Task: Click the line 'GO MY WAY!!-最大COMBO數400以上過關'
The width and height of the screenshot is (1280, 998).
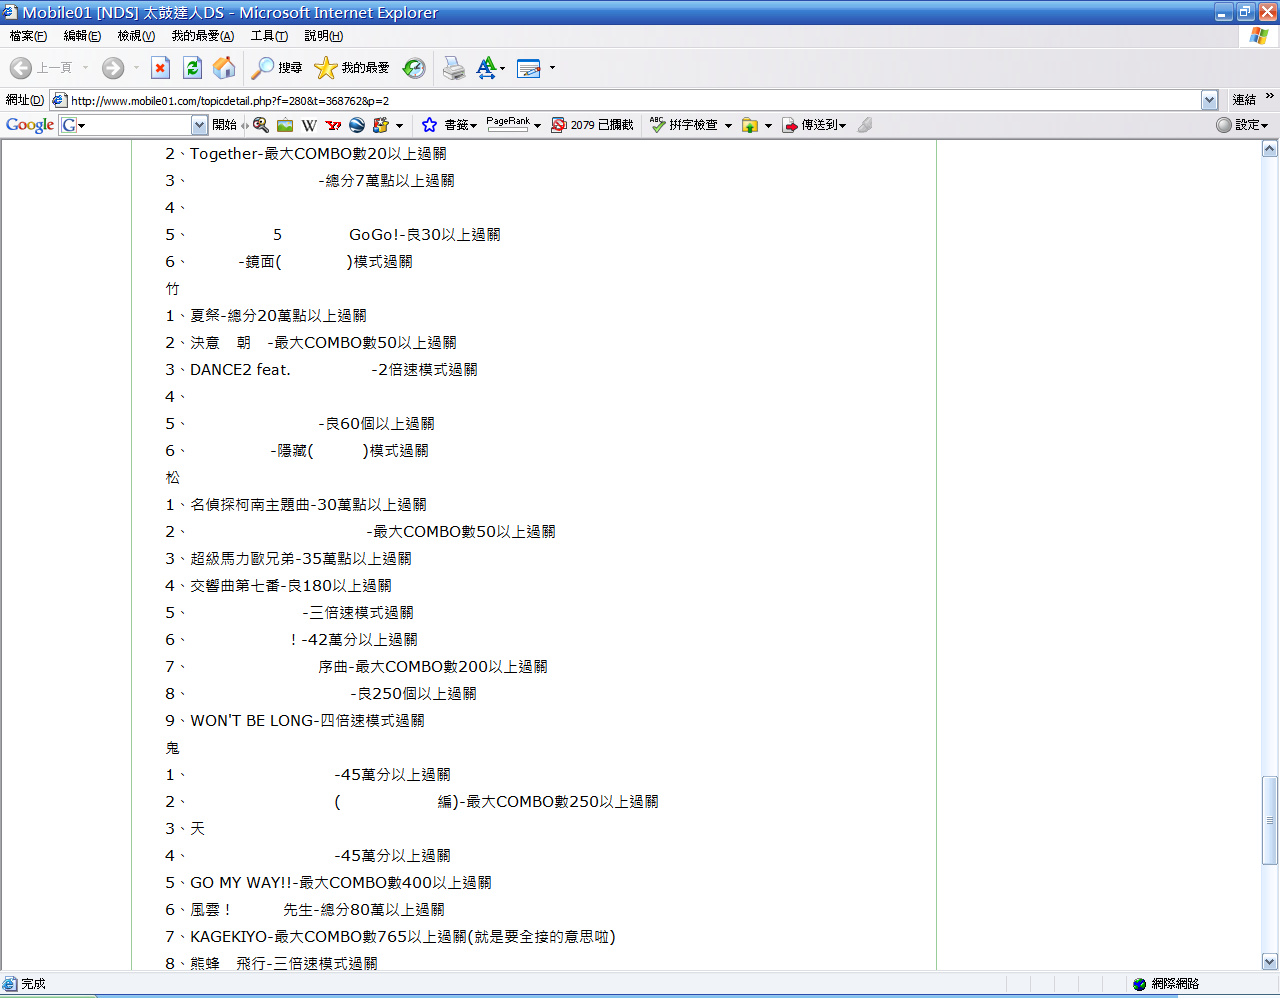Action: pos(341,883)
